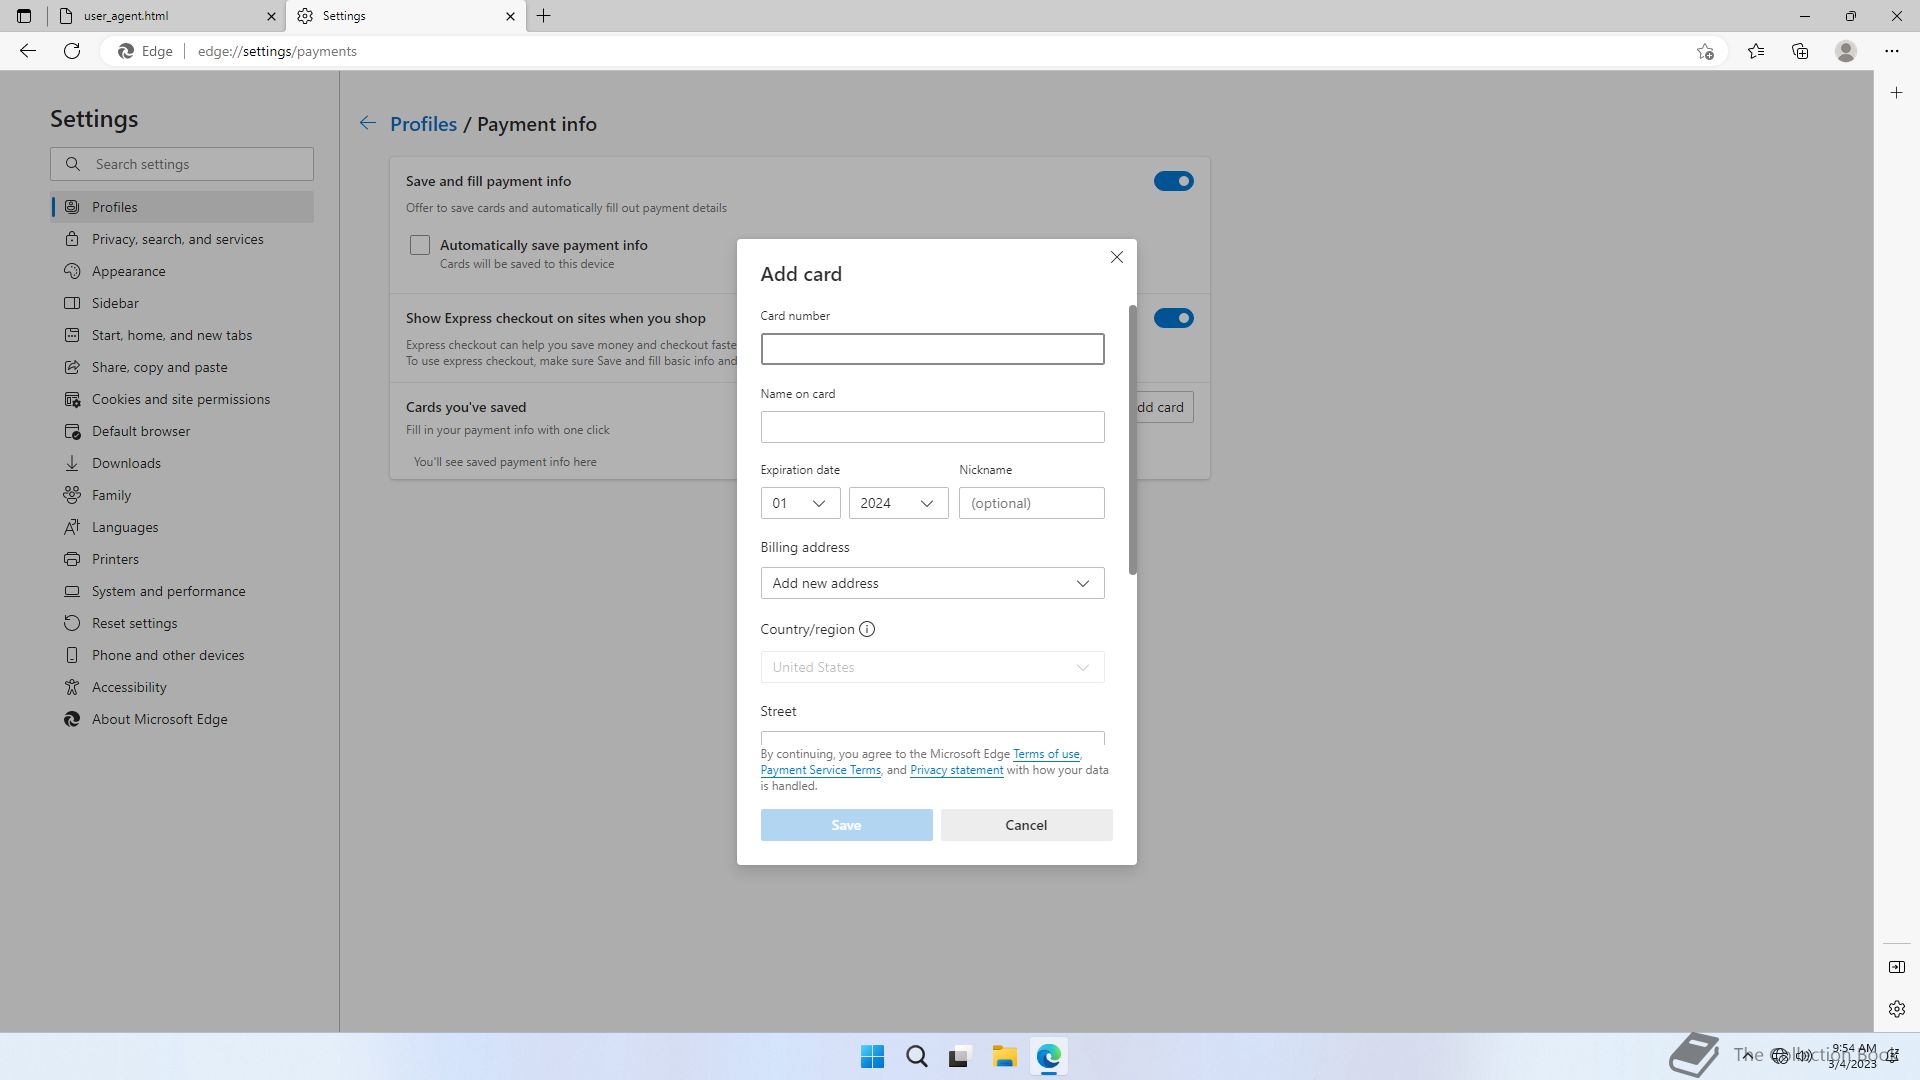Click the Collections toolbar icon
The image size is (1920, 1080).
coord(1800,51)
